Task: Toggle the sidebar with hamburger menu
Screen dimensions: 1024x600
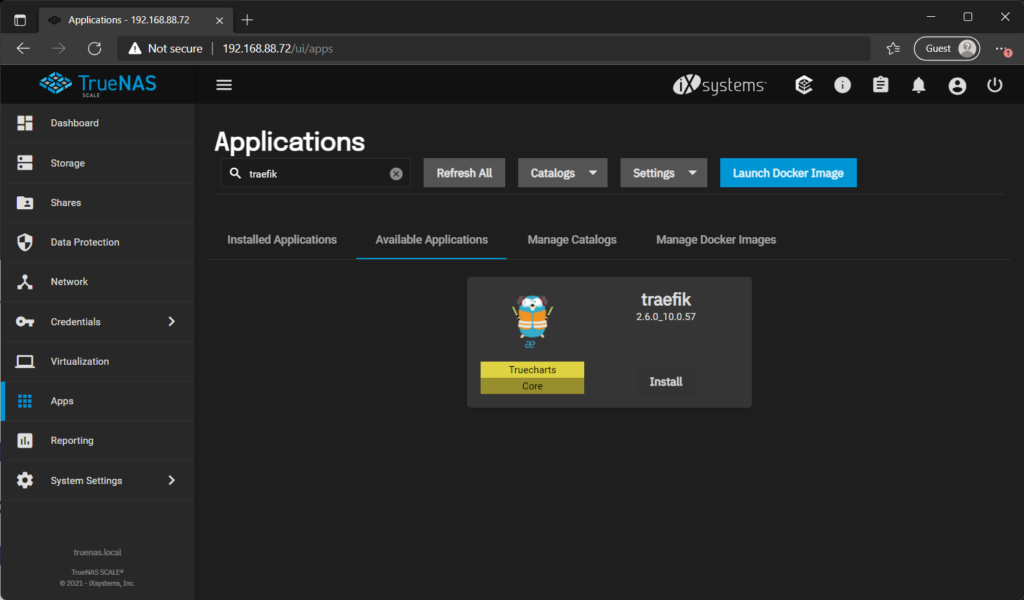Action: [x=224, y=85]
